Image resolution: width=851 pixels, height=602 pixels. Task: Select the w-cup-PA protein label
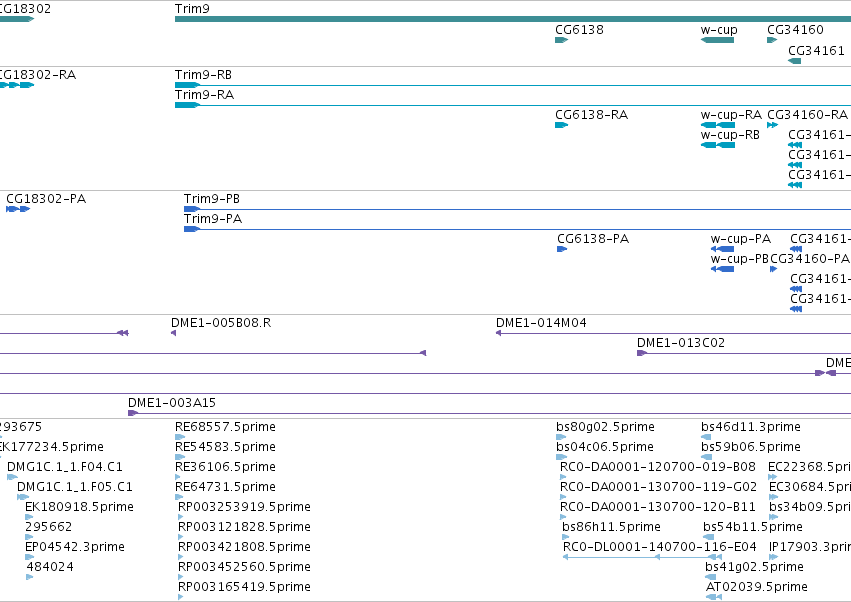[741, 239]
